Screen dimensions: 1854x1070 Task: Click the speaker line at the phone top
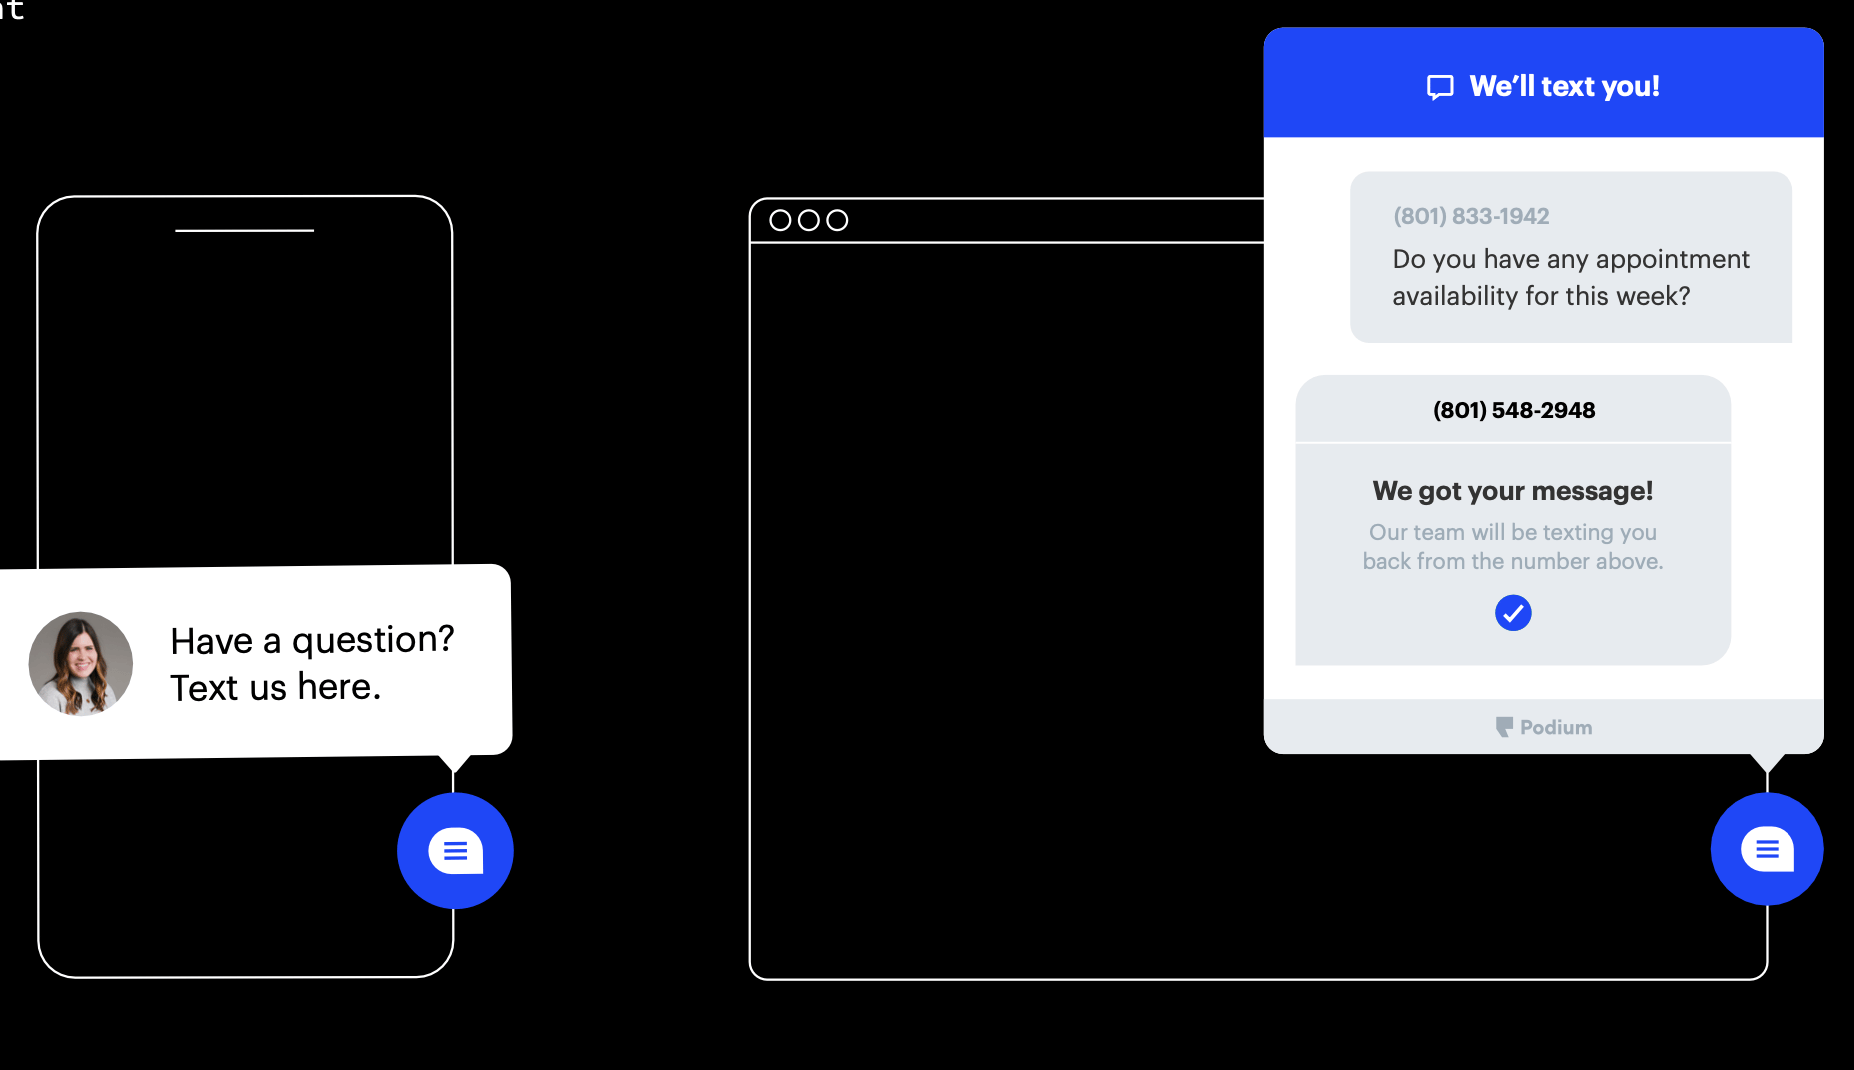click(x=244, y=231)
